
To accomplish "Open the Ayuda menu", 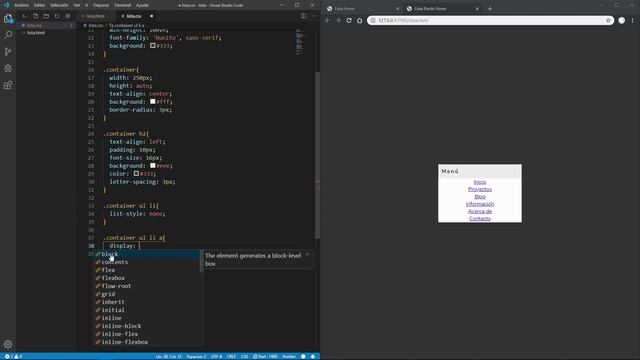I will pyautogui.click(x=142, y=5).
